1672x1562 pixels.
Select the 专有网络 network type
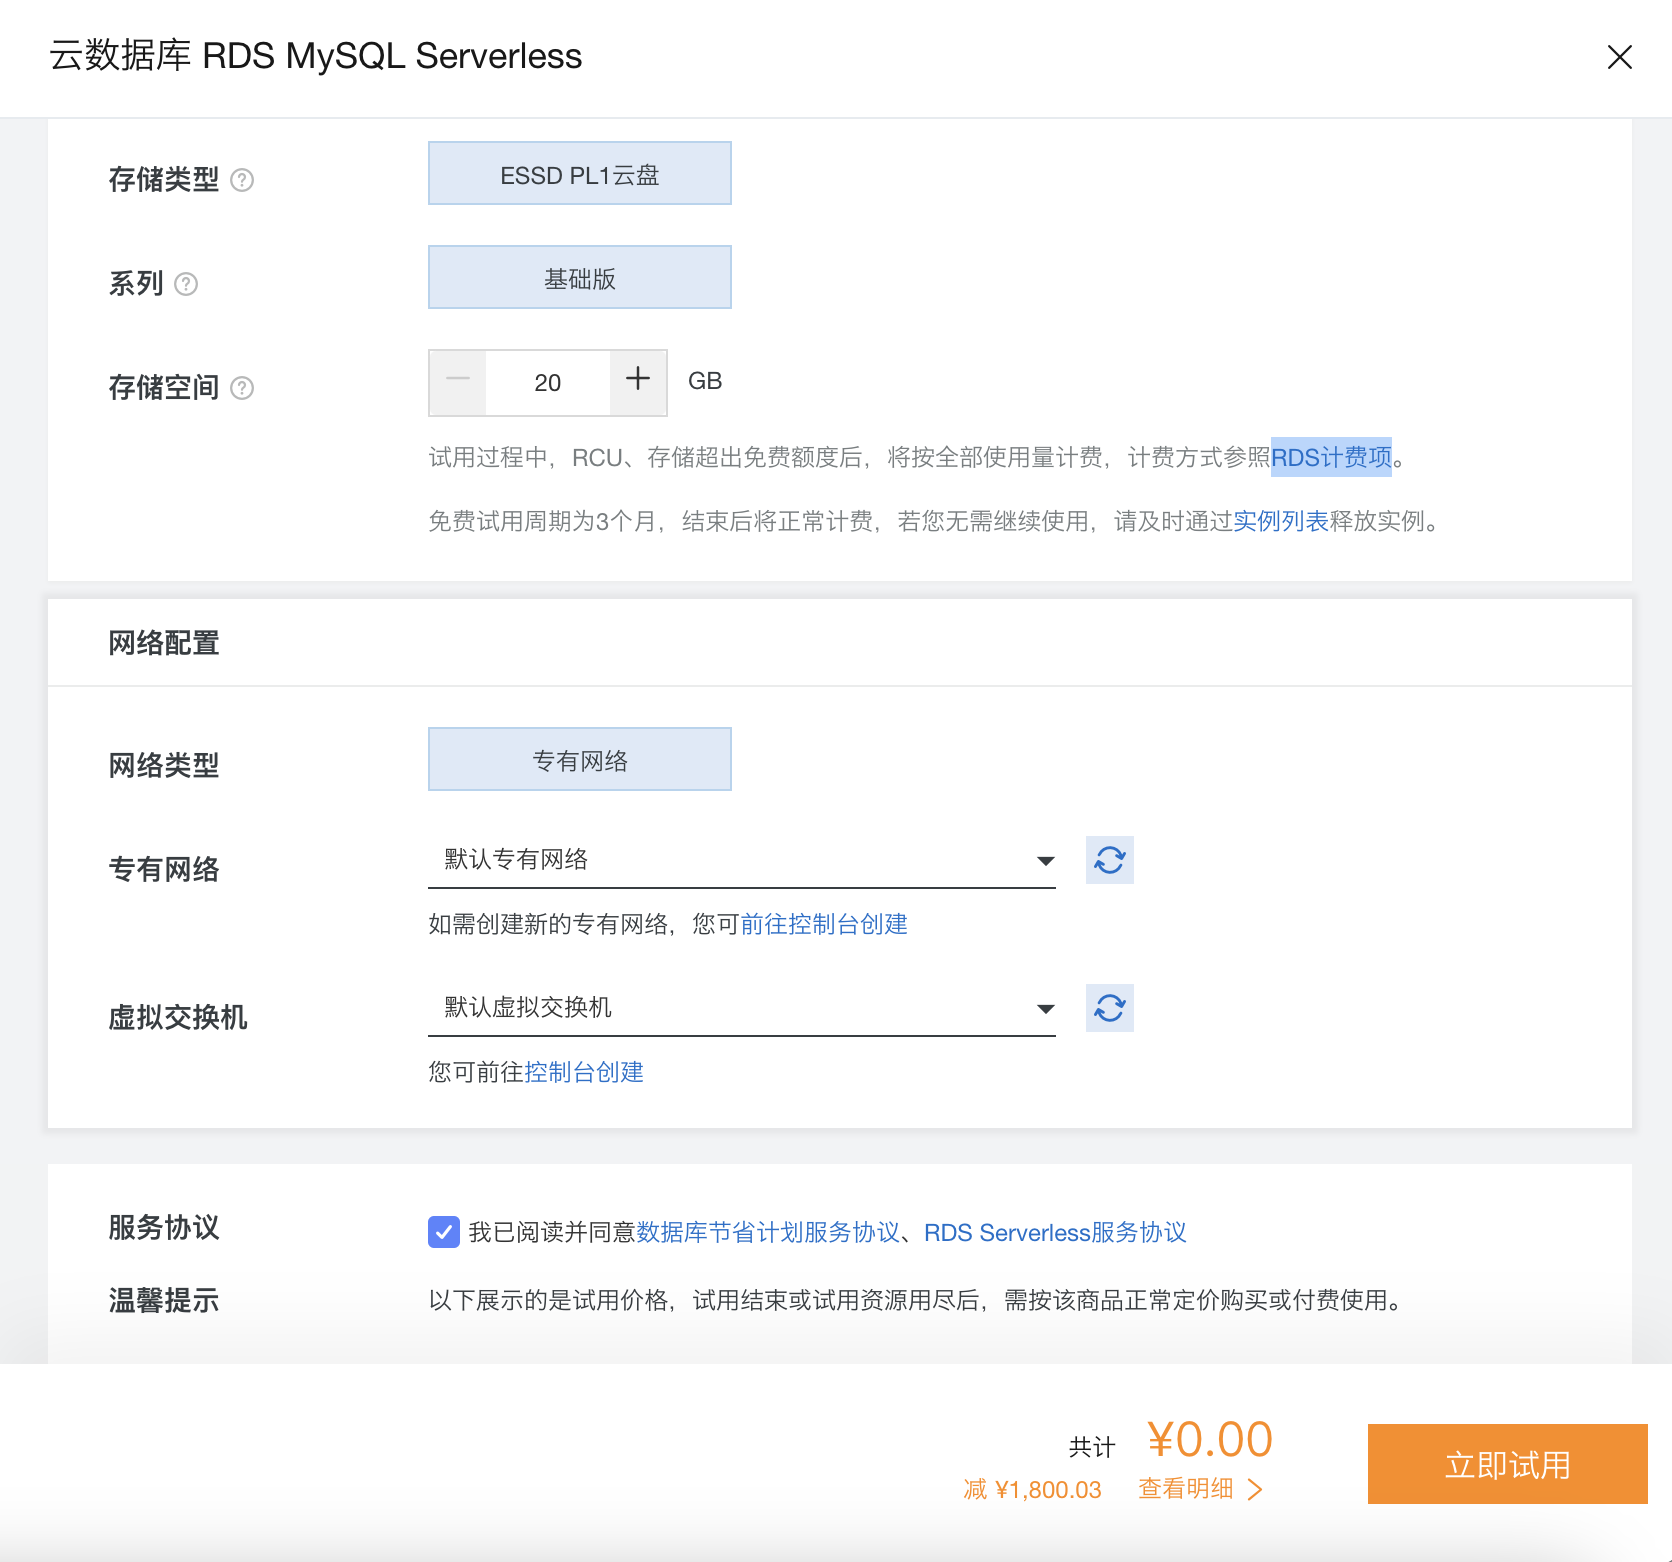[579, 758]
